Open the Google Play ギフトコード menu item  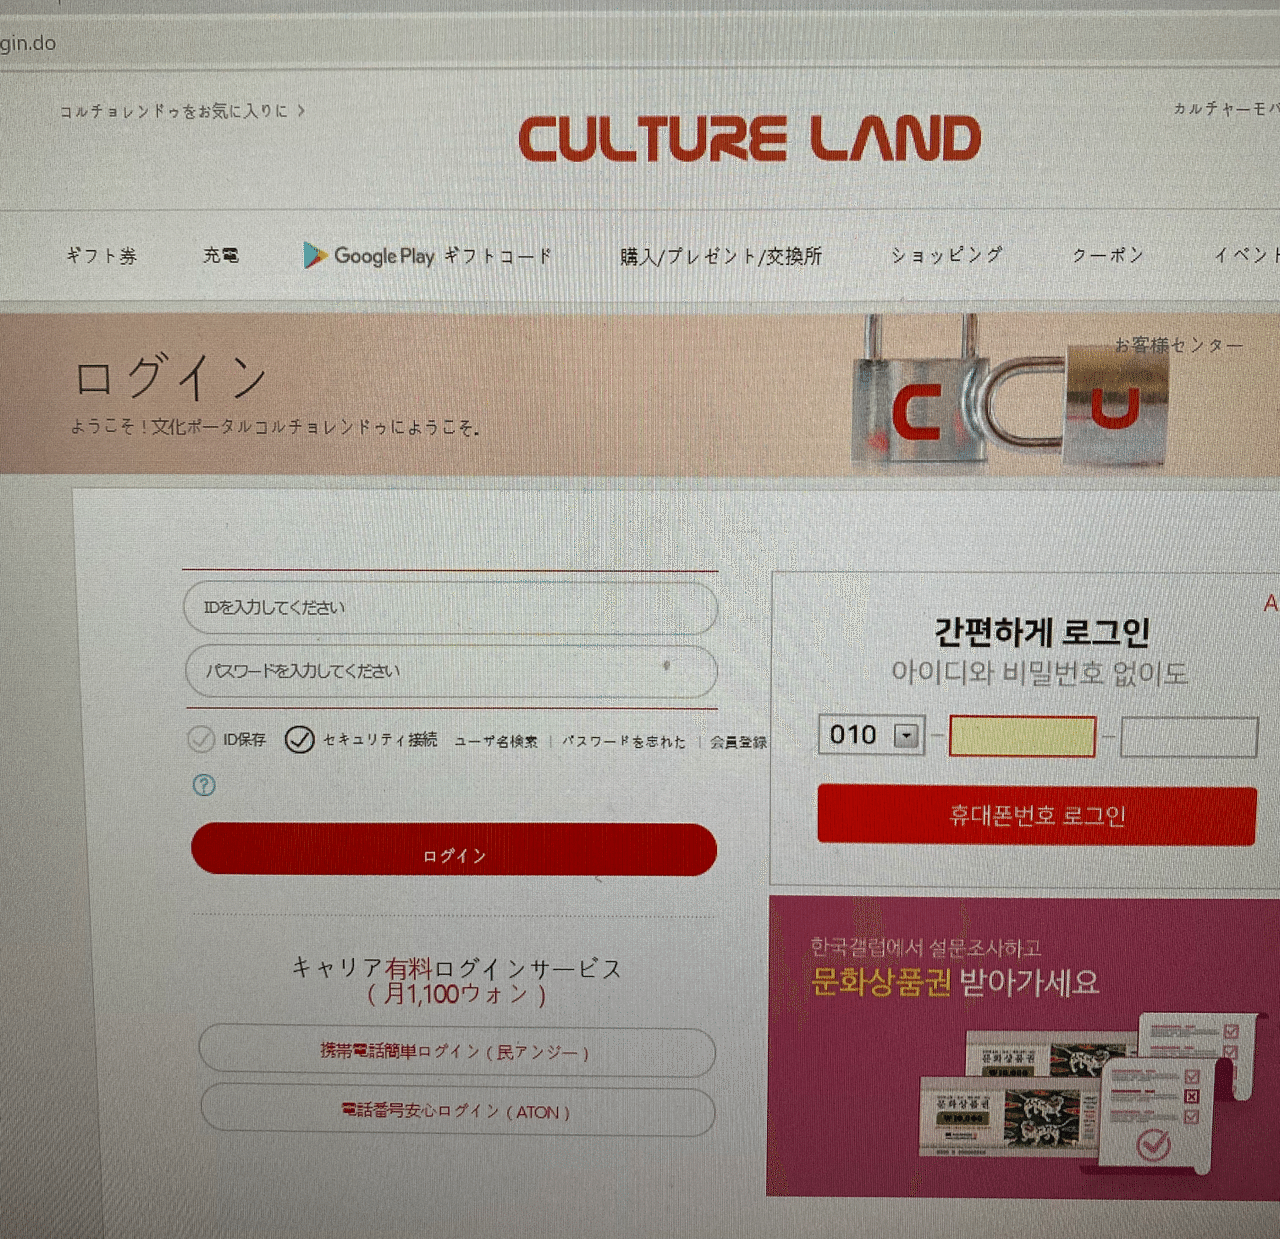click(x=428, y=256)
